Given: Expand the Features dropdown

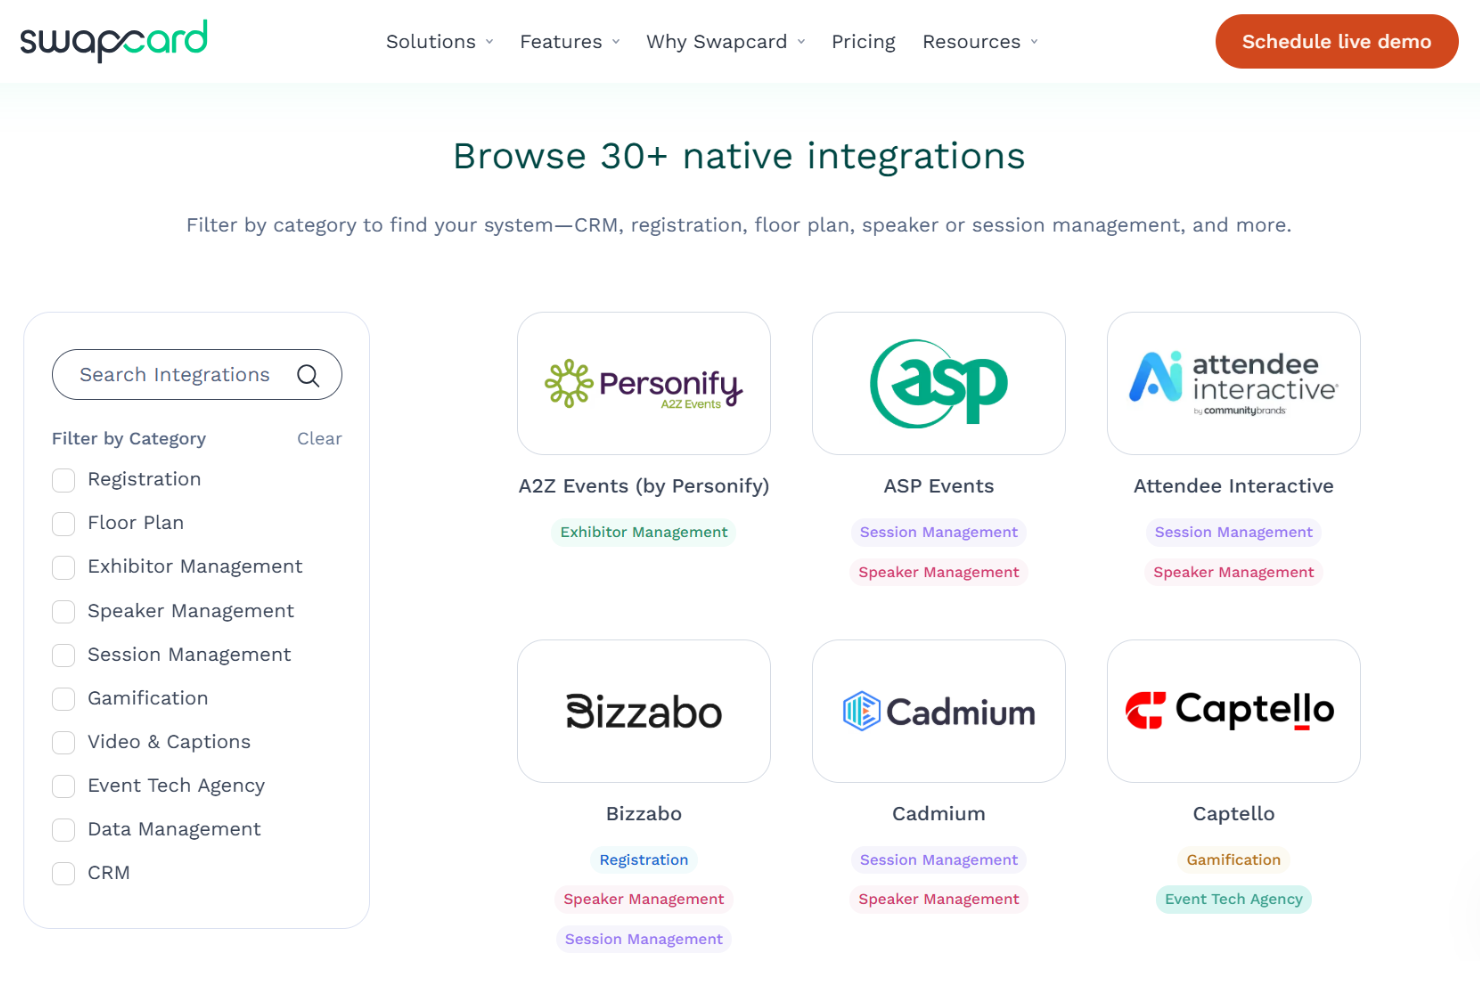Looking at the screenshot, I should 570,42.
